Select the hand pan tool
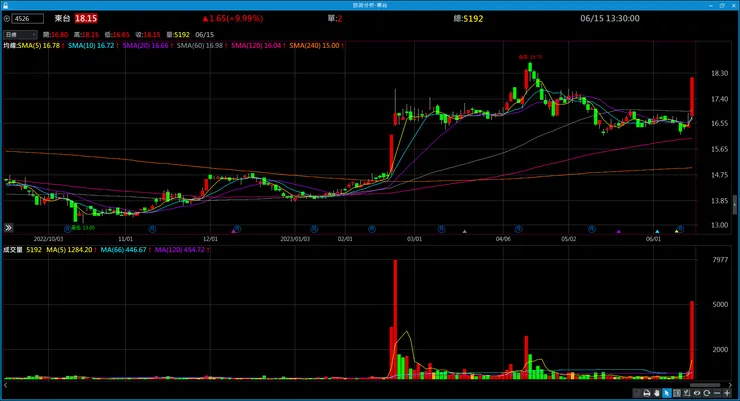This screenshot has height=401, width=740. (x=656, y=393)
